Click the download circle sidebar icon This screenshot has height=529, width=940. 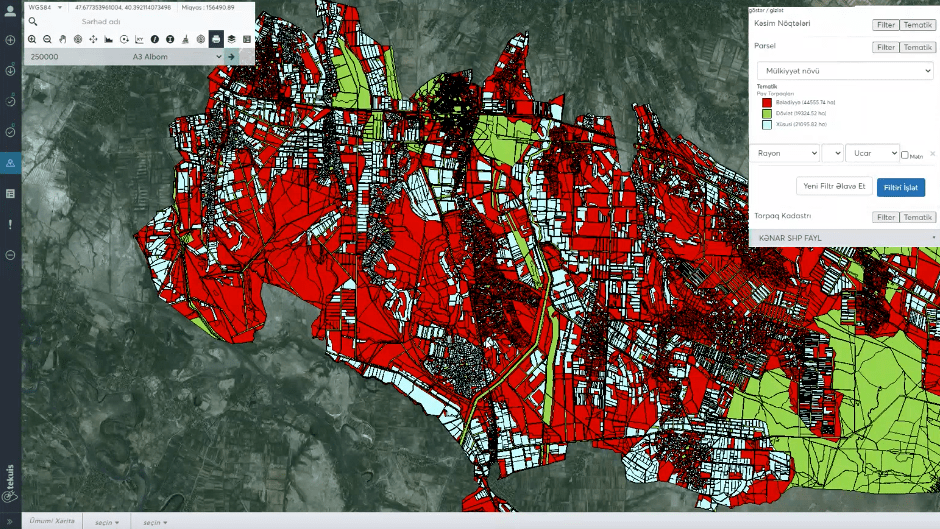(10, 71)
